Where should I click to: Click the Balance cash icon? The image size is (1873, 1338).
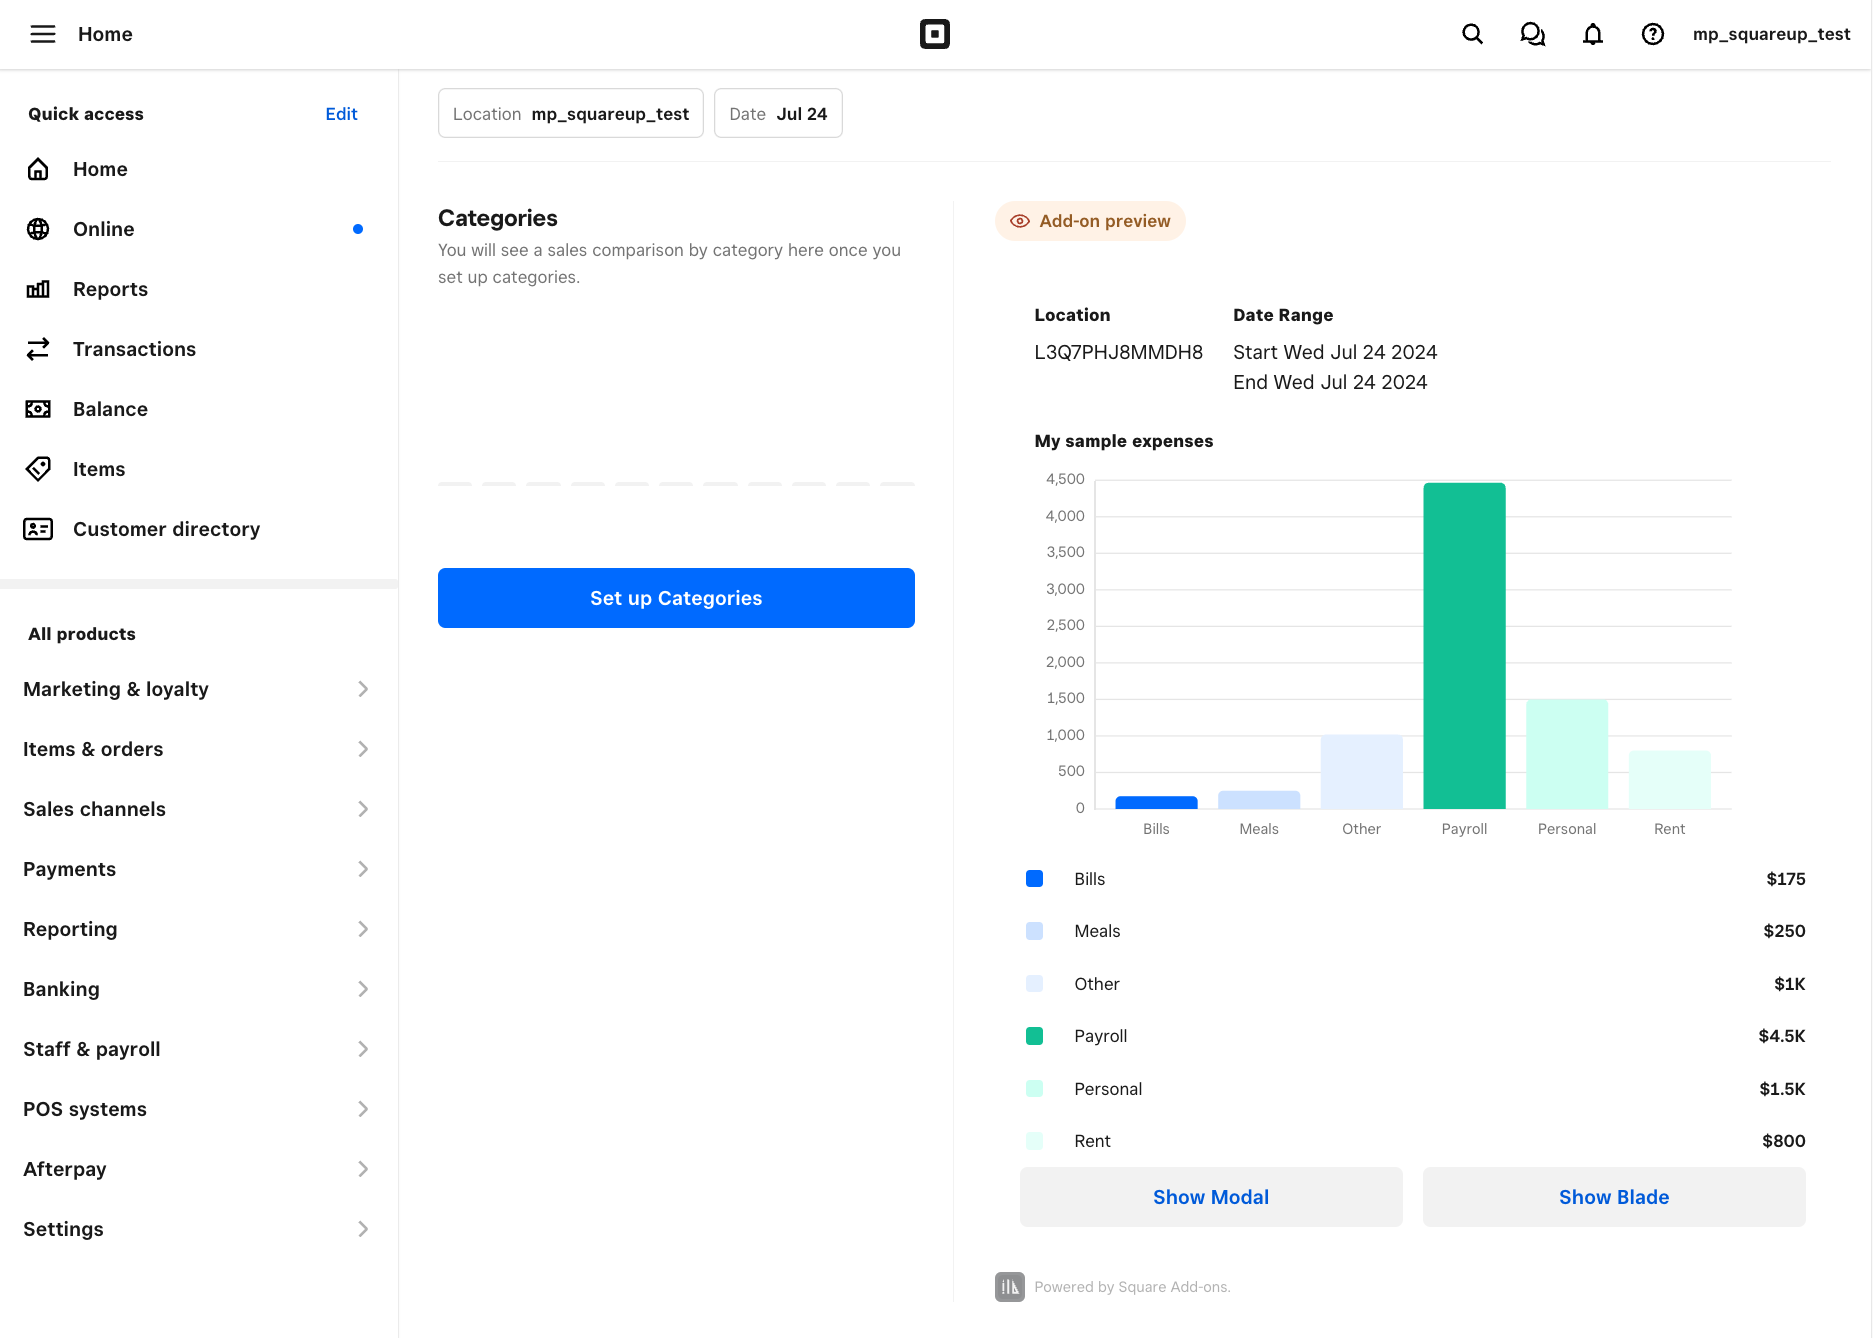(x=38, y=409)
